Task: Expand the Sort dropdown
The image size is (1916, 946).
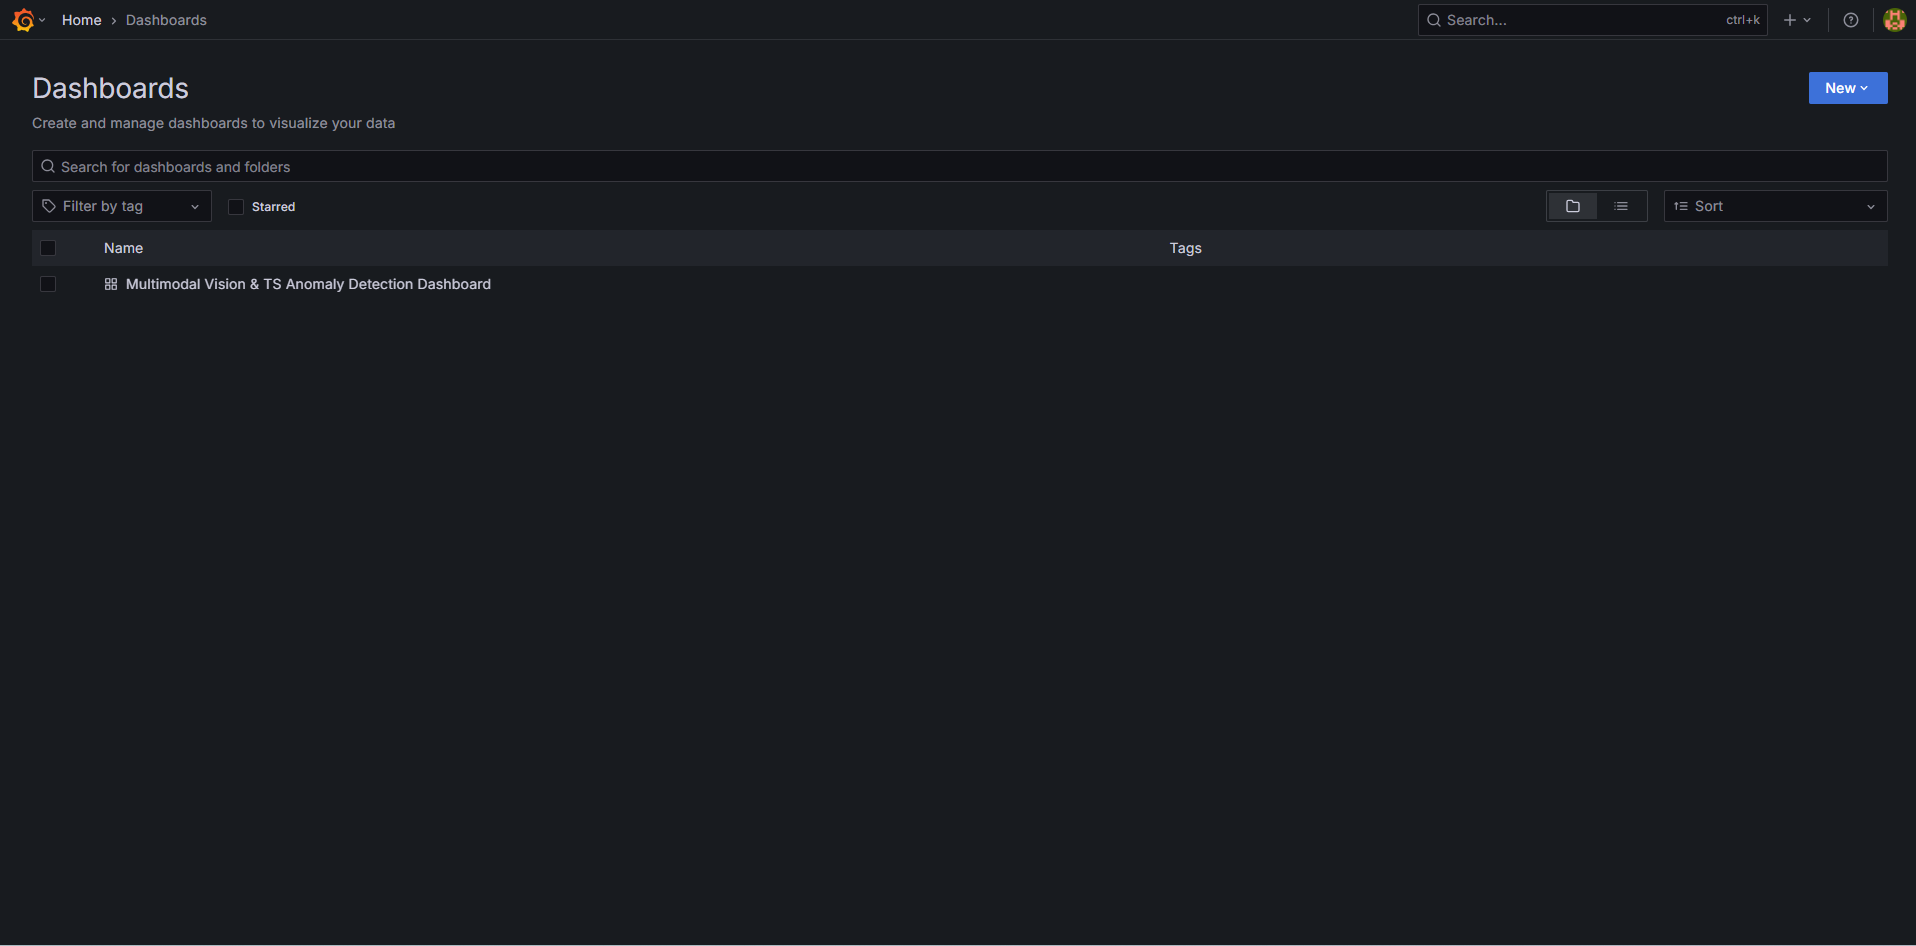Action: (x=1775, y=206)
